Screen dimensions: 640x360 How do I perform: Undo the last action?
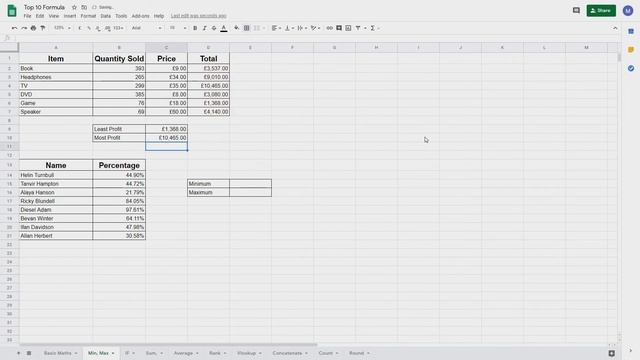15,28
